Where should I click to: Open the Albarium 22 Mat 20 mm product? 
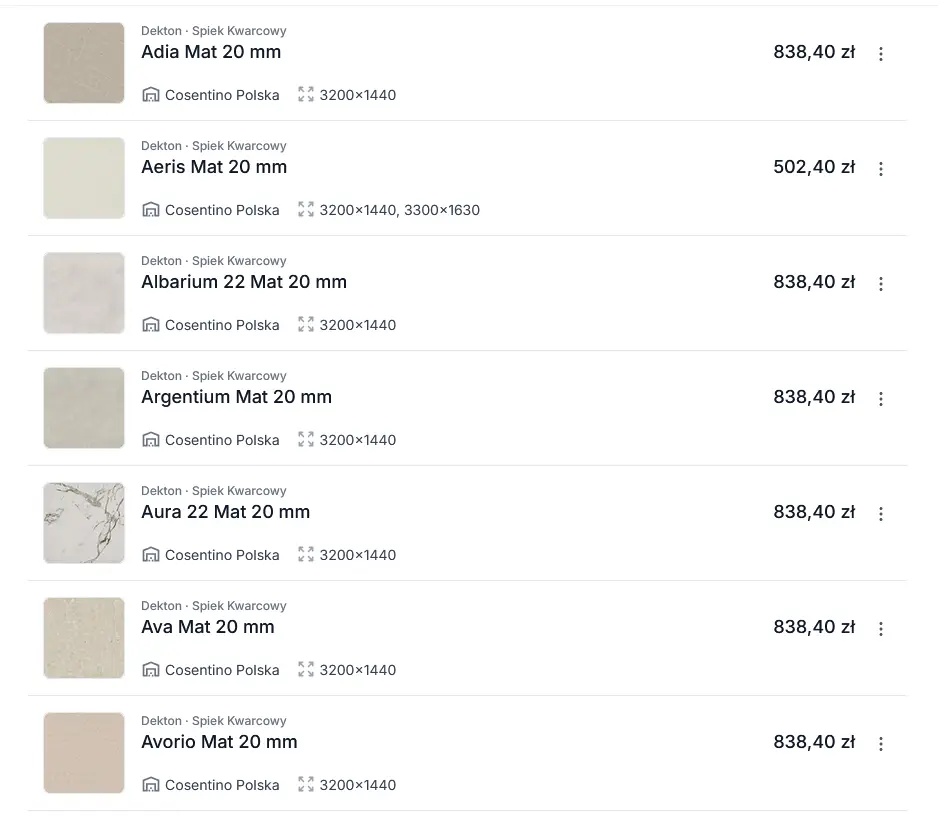pyautogui.click(x=244, y=282)
